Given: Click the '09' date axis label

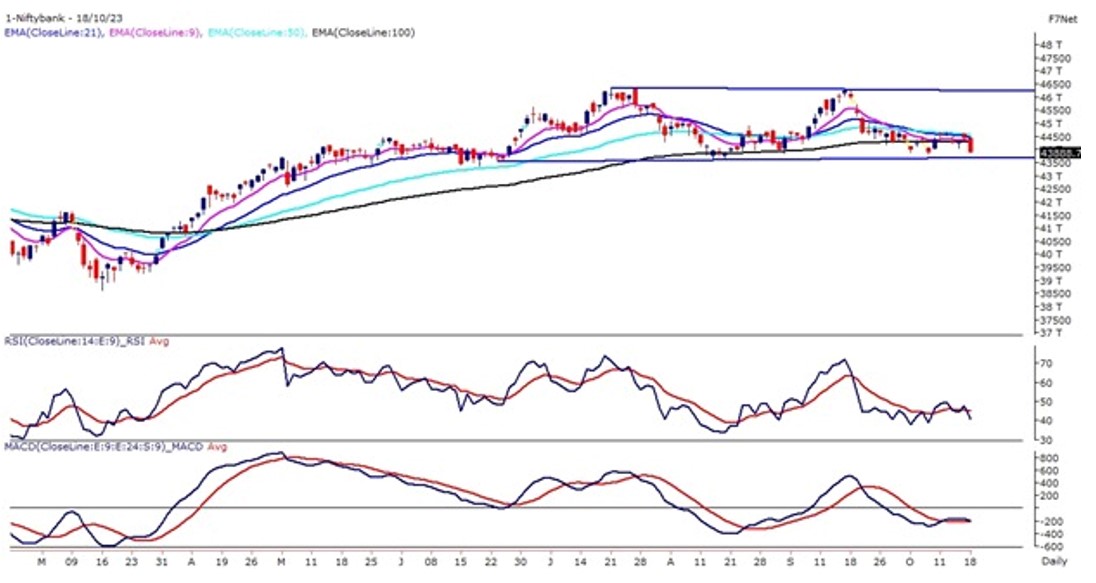Looking at the screenshot, I should pos(71,562).
